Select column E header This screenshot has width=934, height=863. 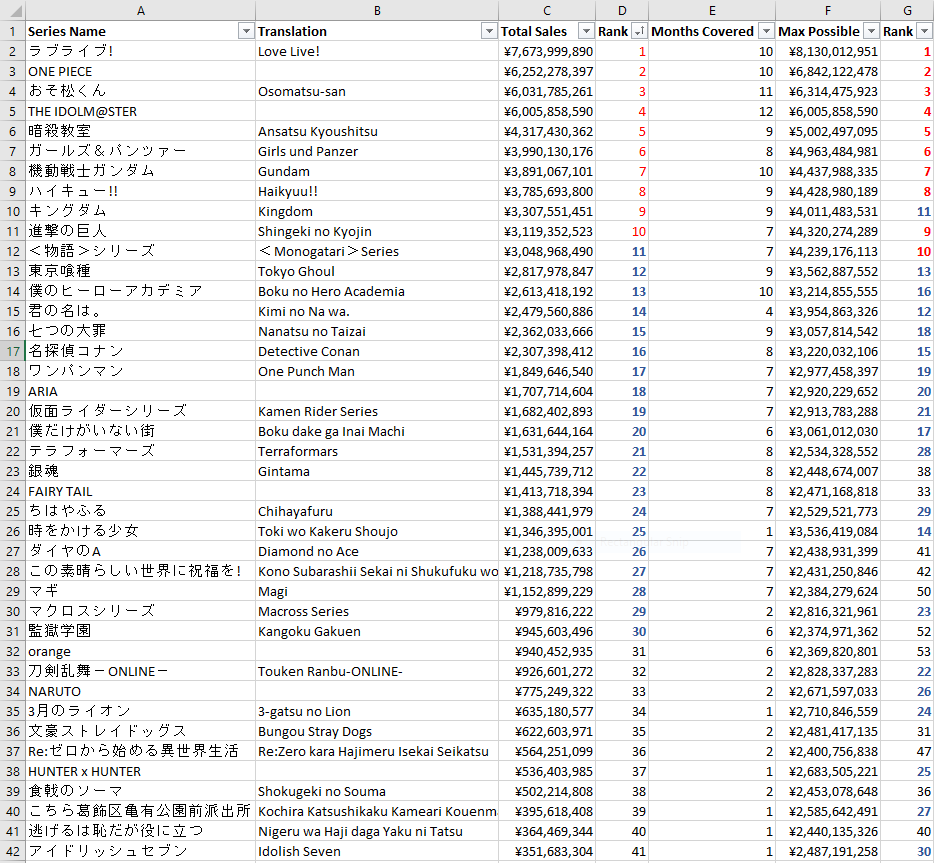coord(711,10)
